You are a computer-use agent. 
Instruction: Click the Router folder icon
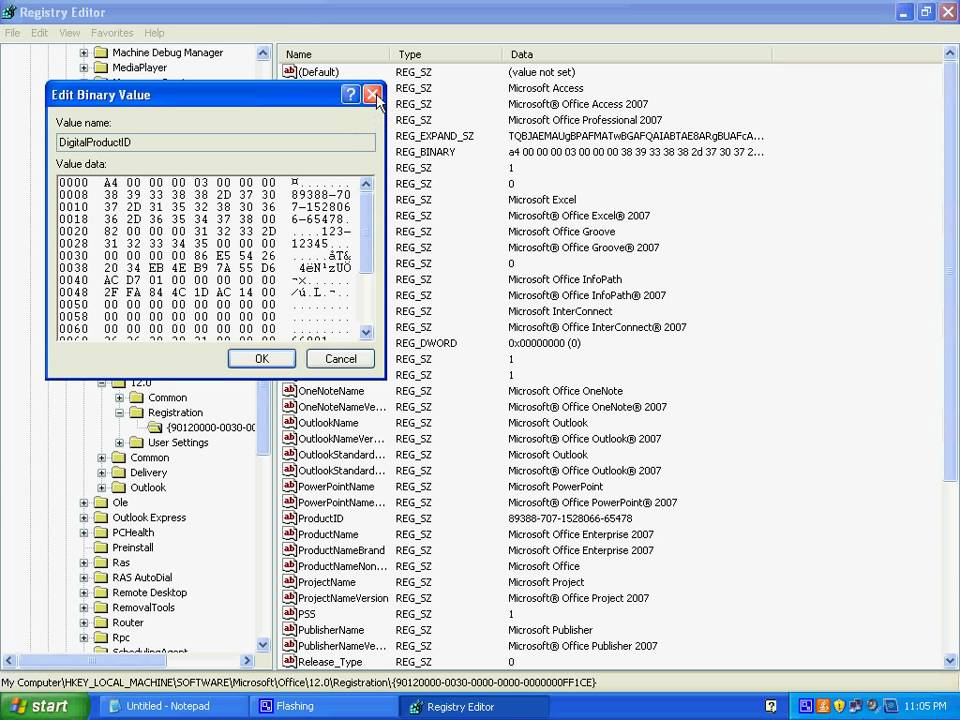click(101, 623)
